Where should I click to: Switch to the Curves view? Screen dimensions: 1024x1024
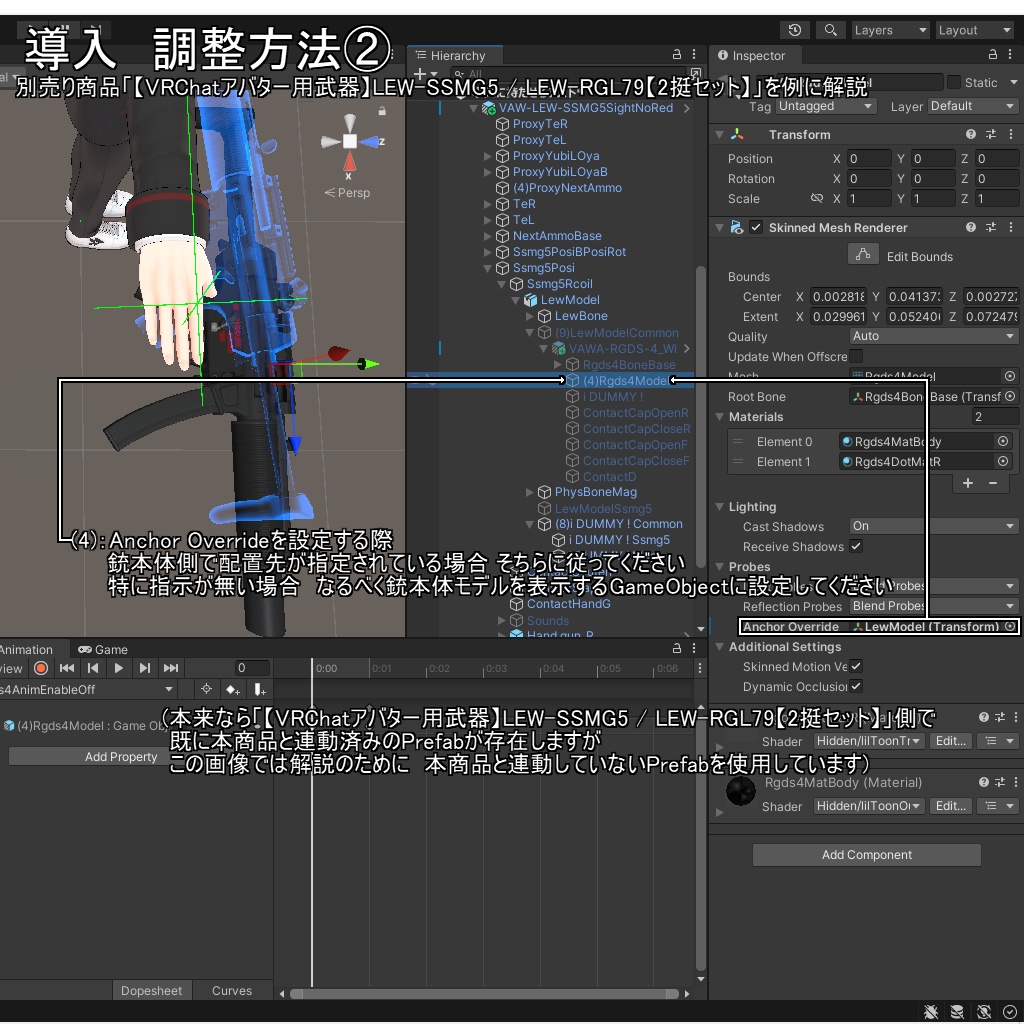click(x=232, y=991)
